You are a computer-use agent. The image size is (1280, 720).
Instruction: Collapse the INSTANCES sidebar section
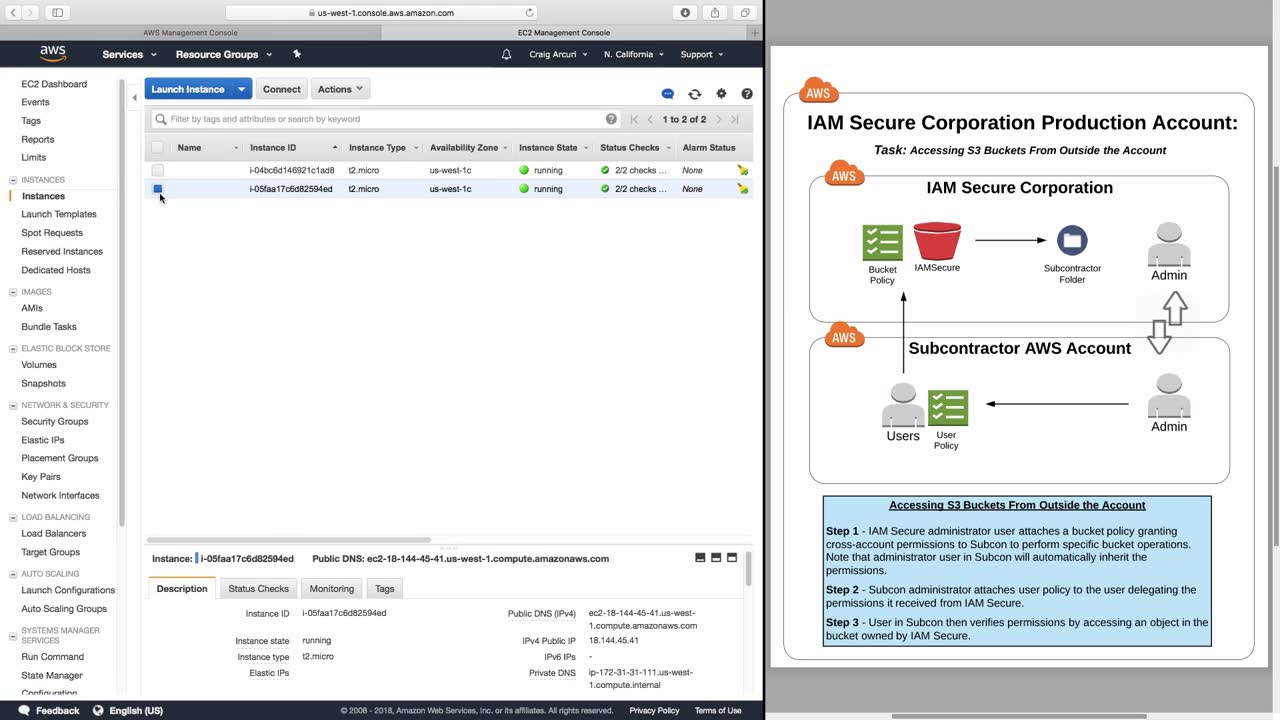13,180
